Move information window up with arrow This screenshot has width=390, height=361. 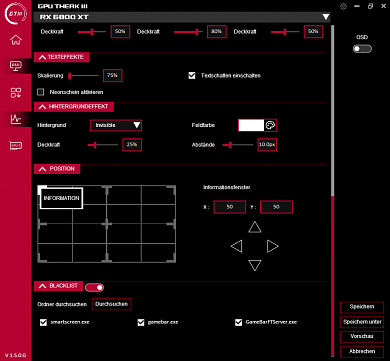coord(255,227)
